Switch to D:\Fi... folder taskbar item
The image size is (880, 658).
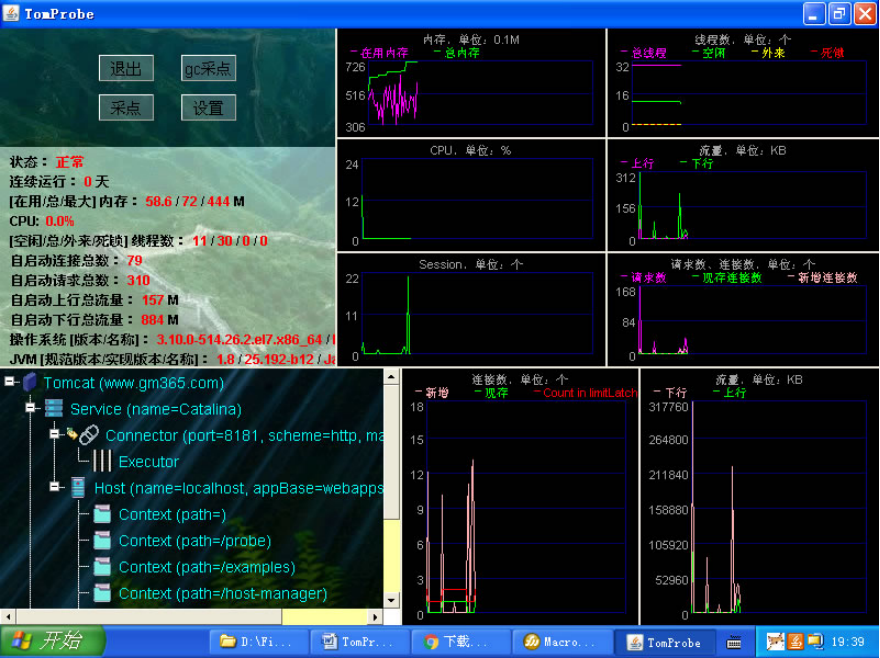[x=258, y=641]
